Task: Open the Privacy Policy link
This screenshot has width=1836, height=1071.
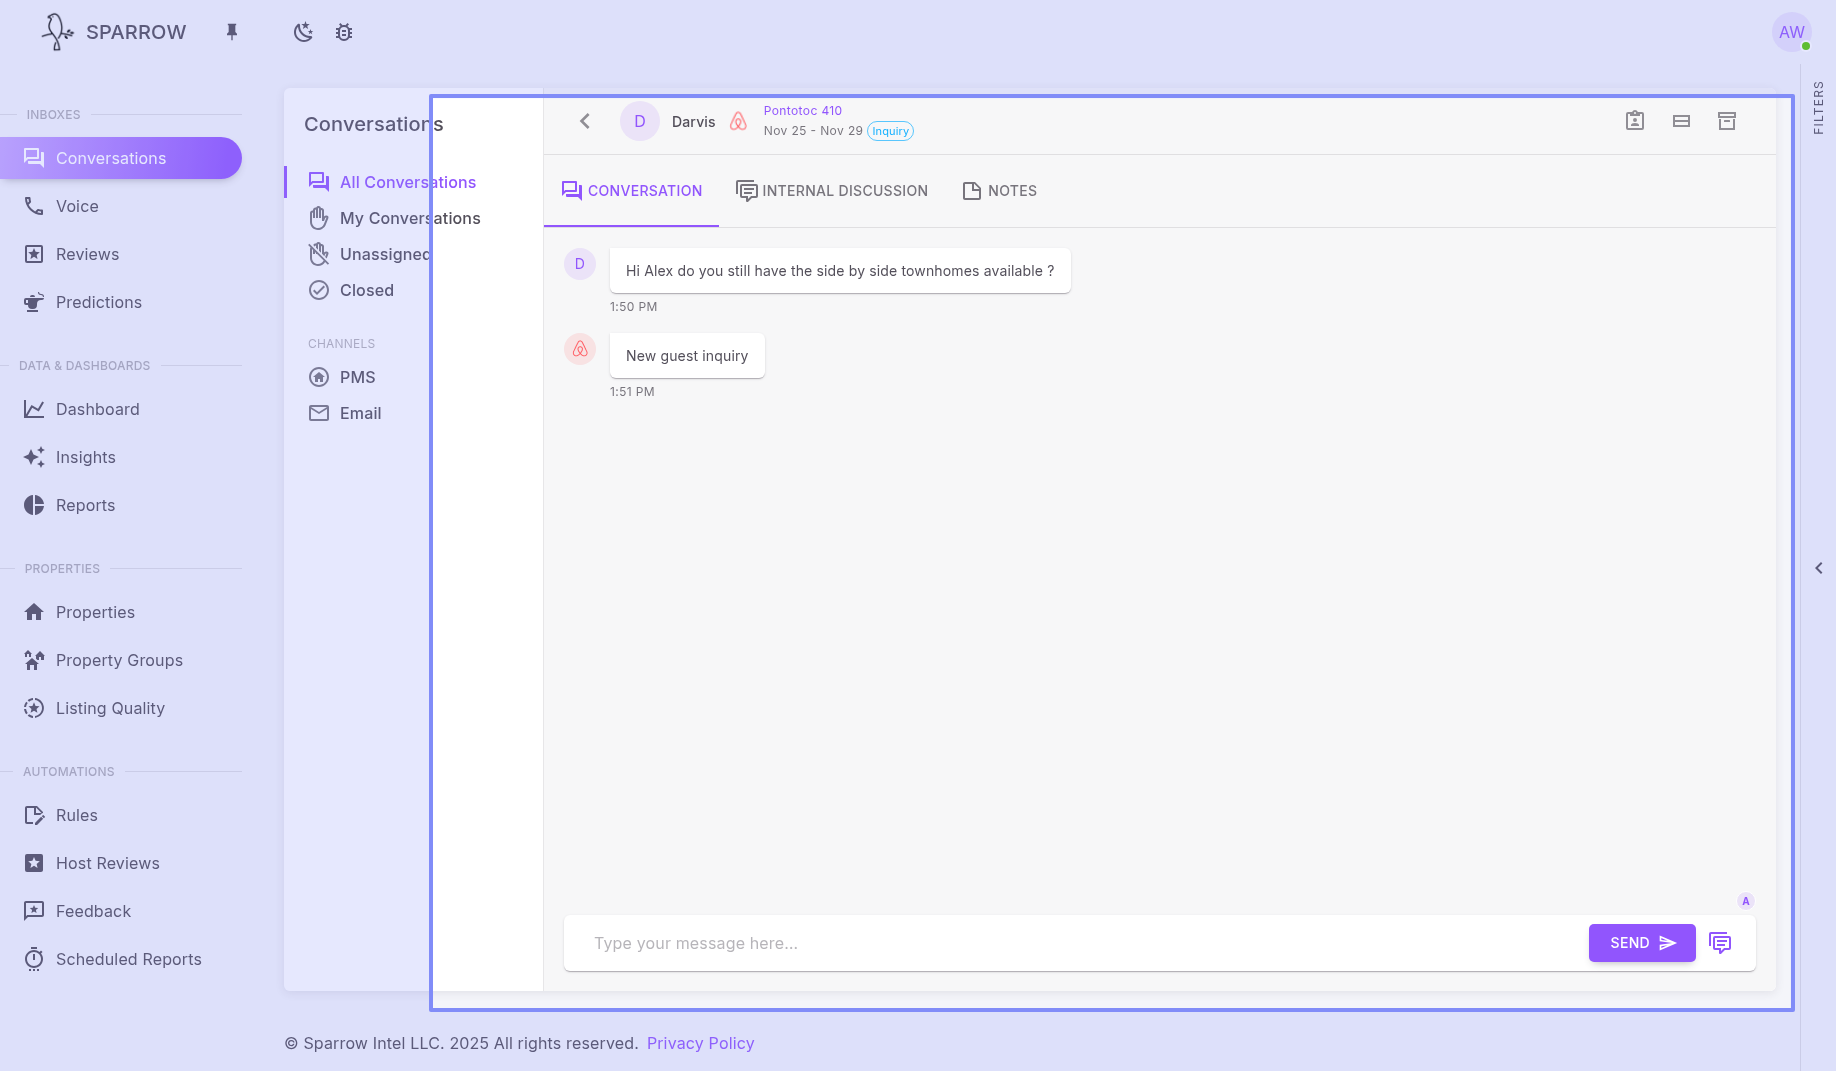Action: 700,1043
